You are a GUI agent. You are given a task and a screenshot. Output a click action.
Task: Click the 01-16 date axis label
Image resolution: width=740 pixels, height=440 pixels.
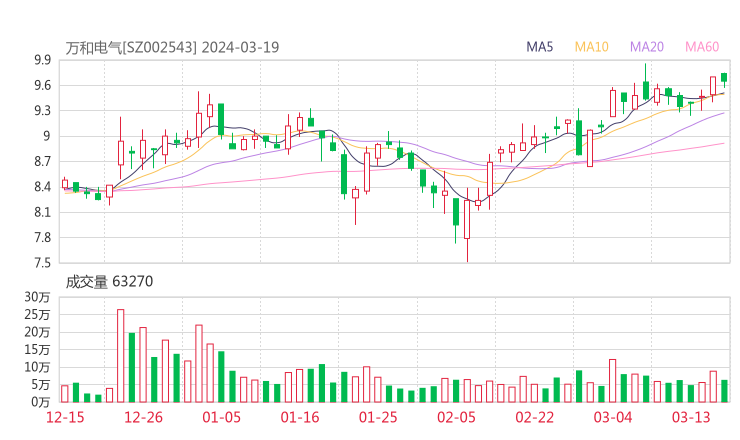pos(300,417)
